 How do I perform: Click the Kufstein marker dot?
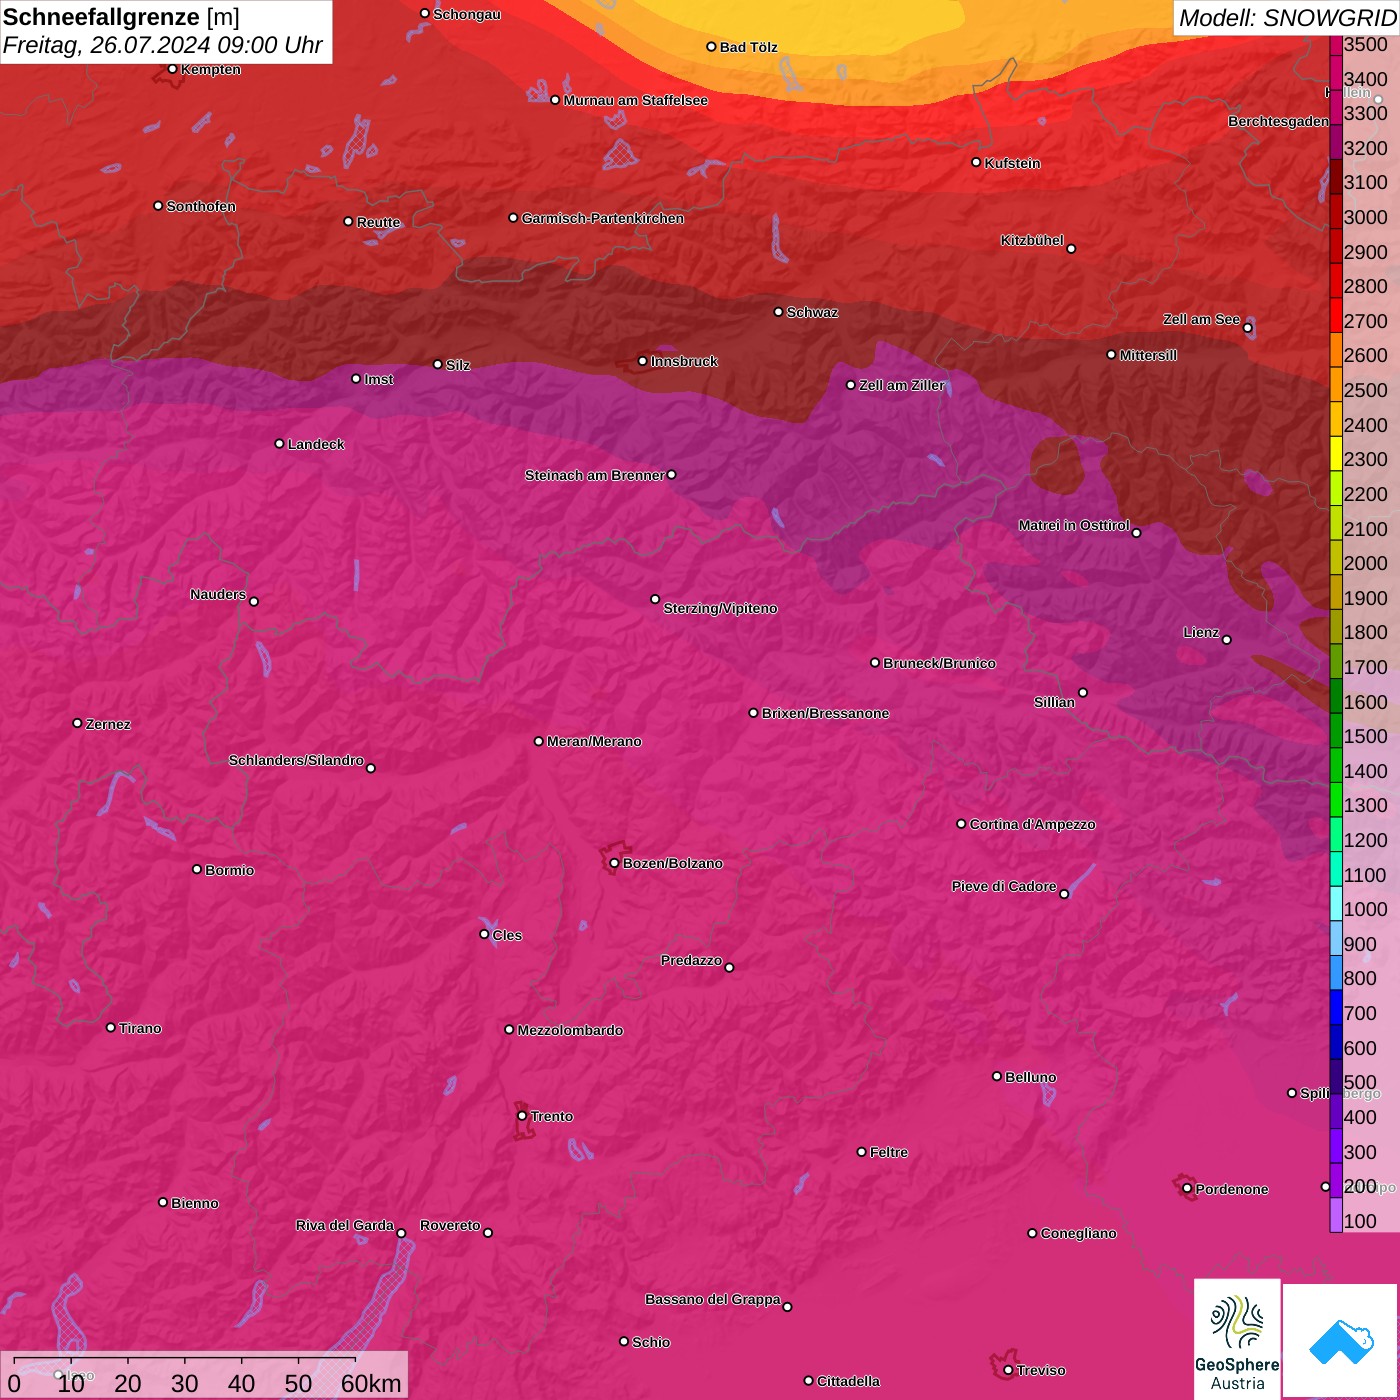pos(976,162)
